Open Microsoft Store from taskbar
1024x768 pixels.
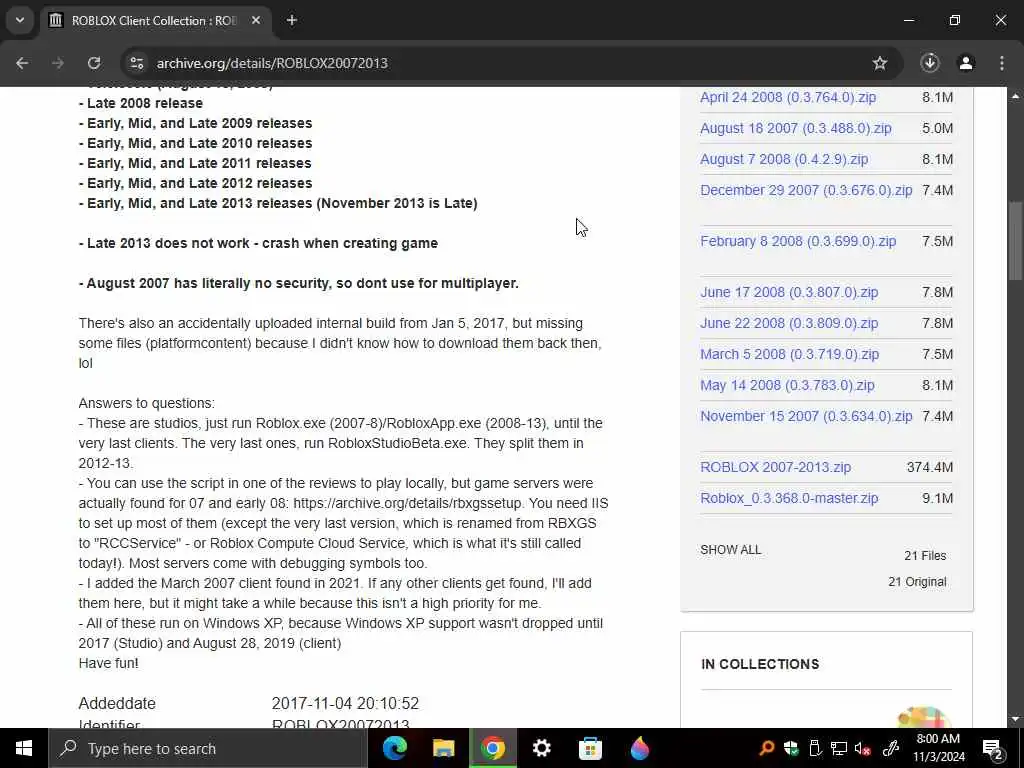click(590, 748)
